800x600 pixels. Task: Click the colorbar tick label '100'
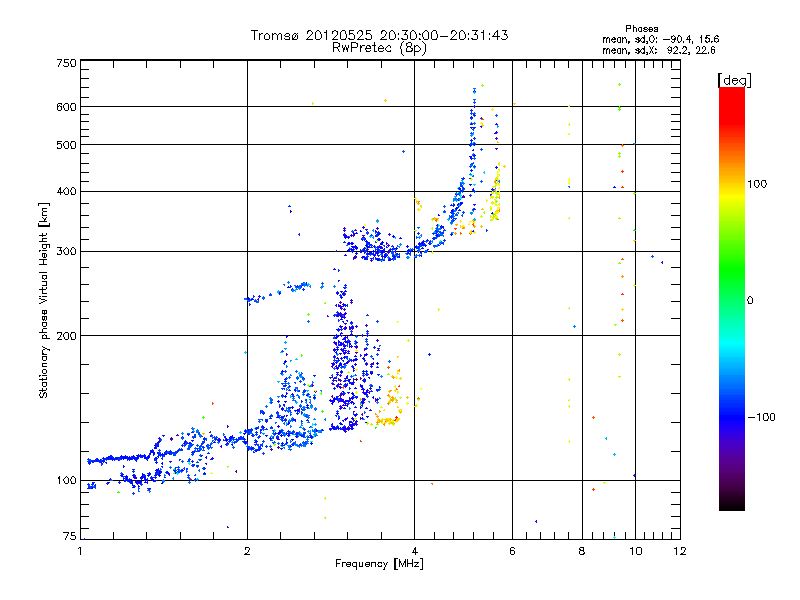[x=757, y=184]
